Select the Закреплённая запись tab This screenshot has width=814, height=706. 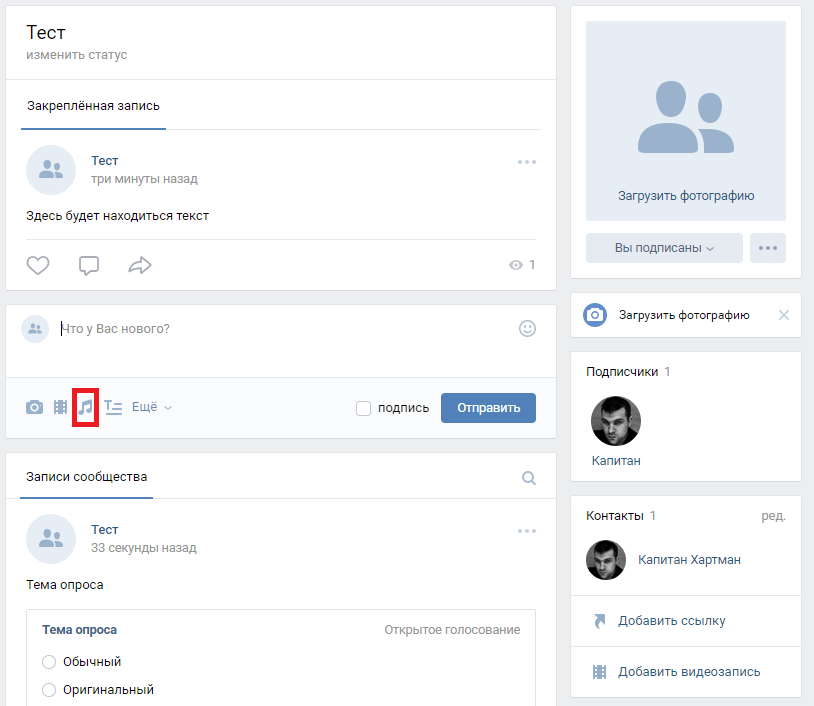[x=93, y=106]
